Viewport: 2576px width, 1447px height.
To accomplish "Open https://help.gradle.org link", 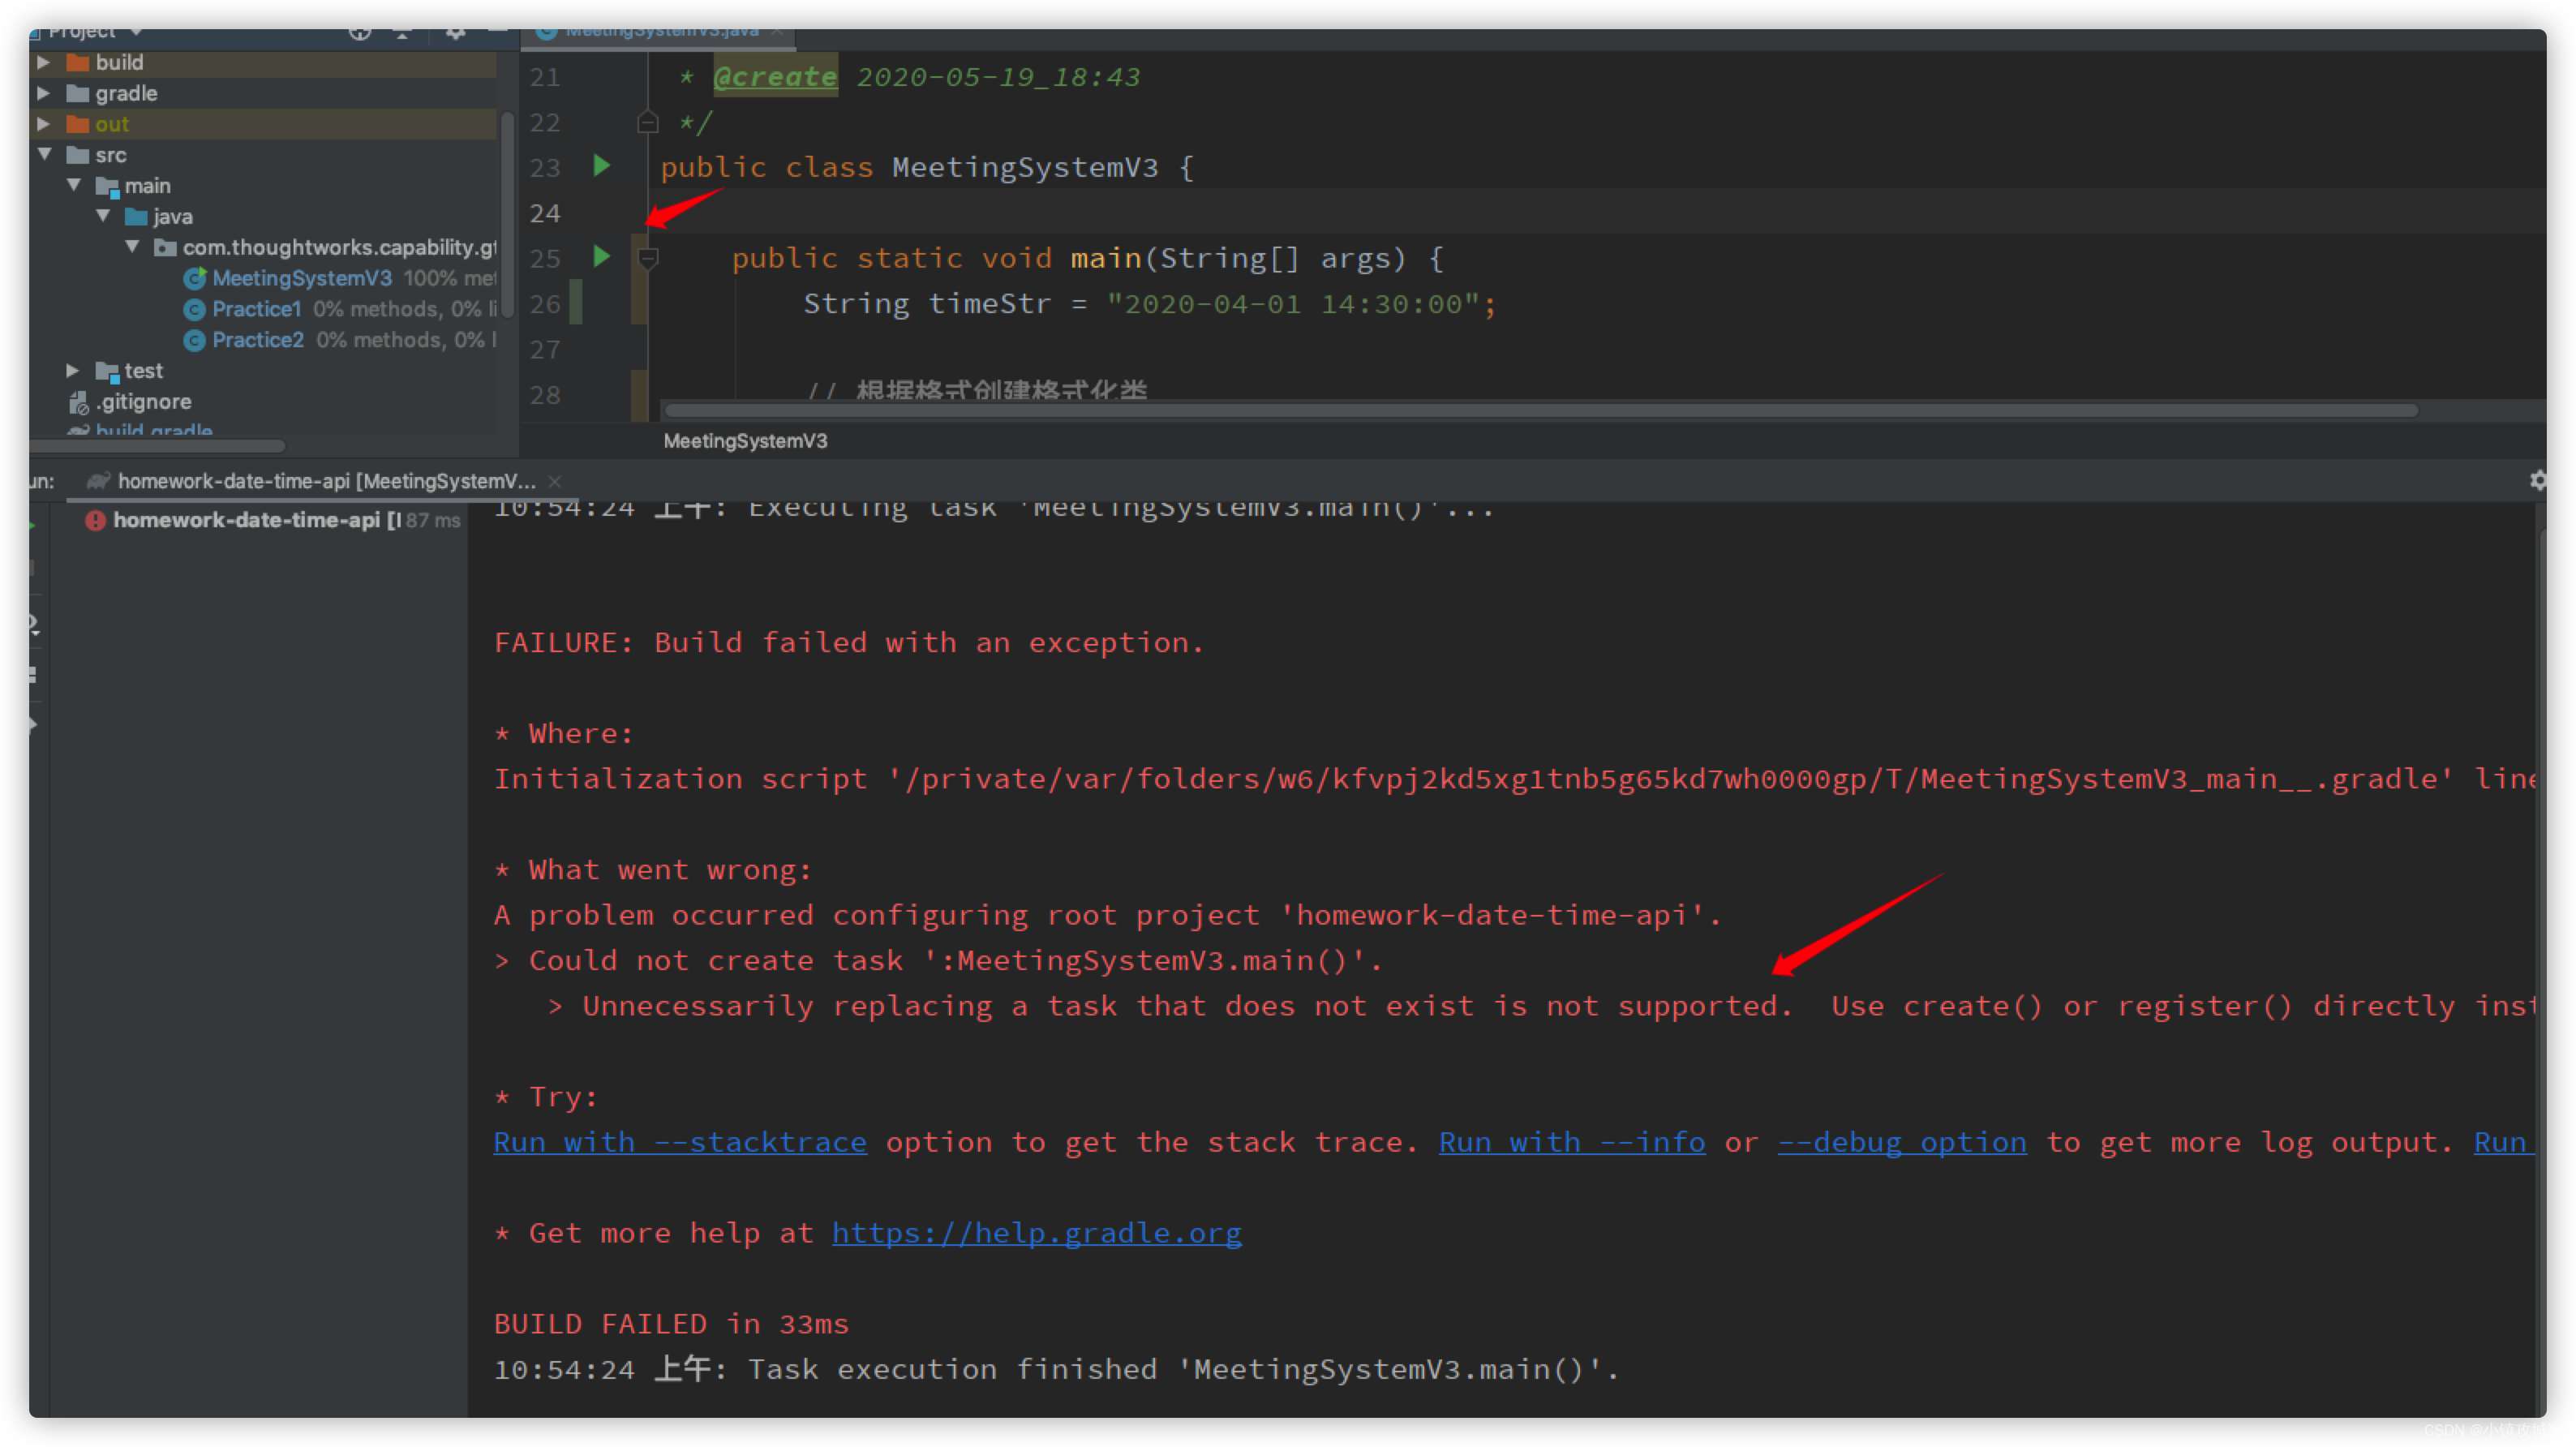I will pos(1036,1233).
